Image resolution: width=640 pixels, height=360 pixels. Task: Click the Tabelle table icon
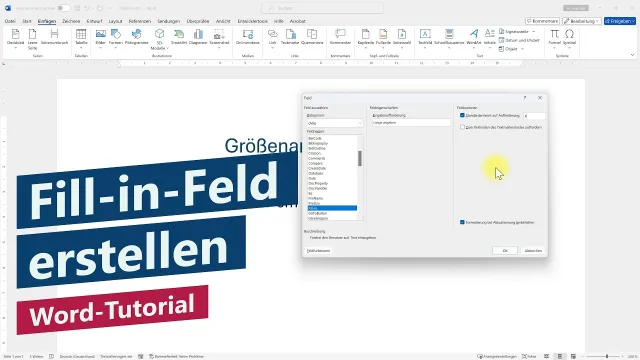coord(81,34)
